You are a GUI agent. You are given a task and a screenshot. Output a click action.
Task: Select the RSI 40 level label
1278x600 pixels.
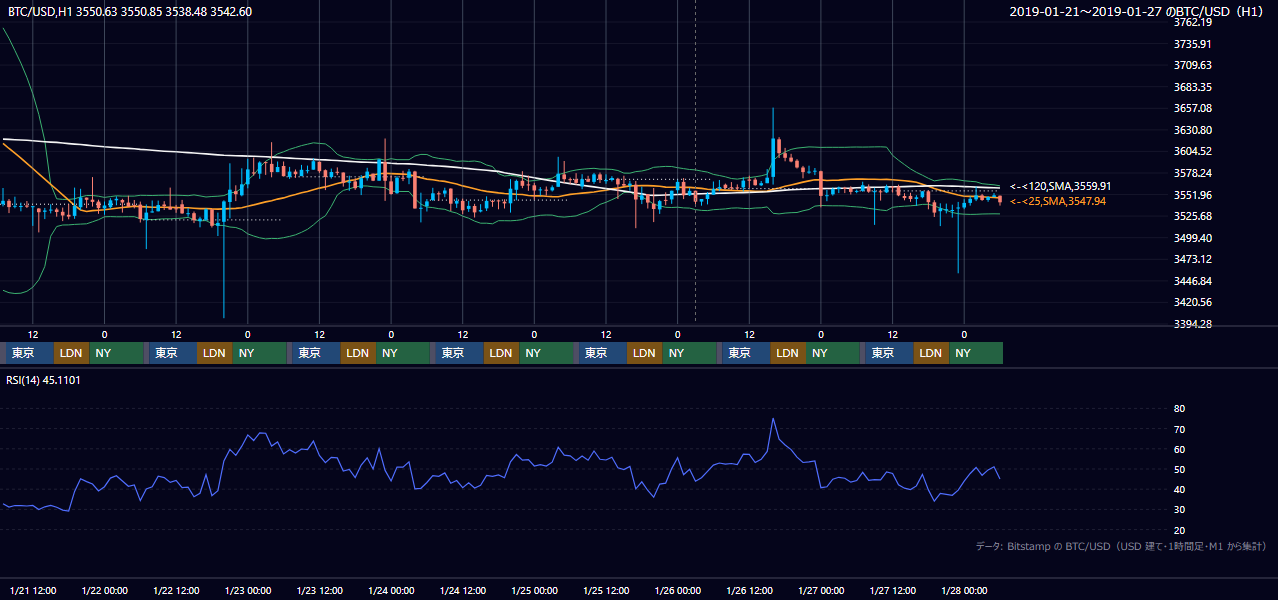pos(1179,489)
